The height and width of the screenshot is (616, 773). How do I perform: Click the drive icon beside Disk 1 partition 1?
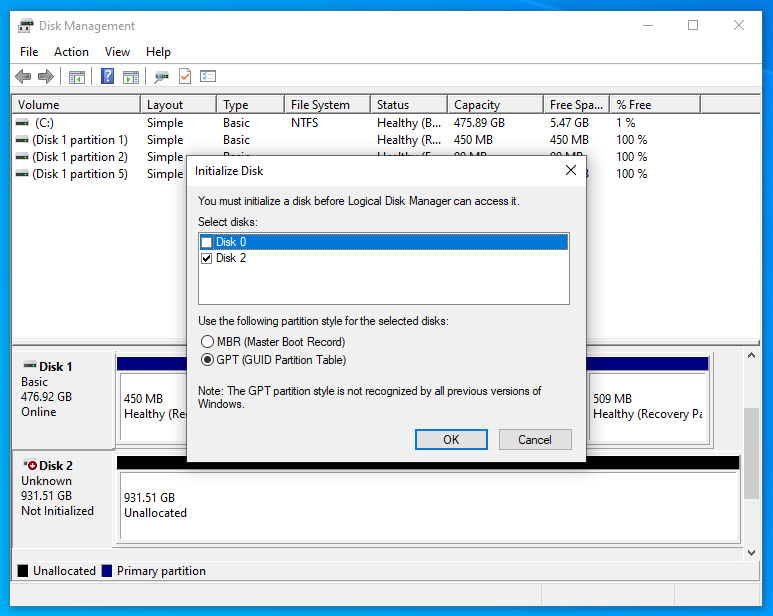tap(22, 140)
